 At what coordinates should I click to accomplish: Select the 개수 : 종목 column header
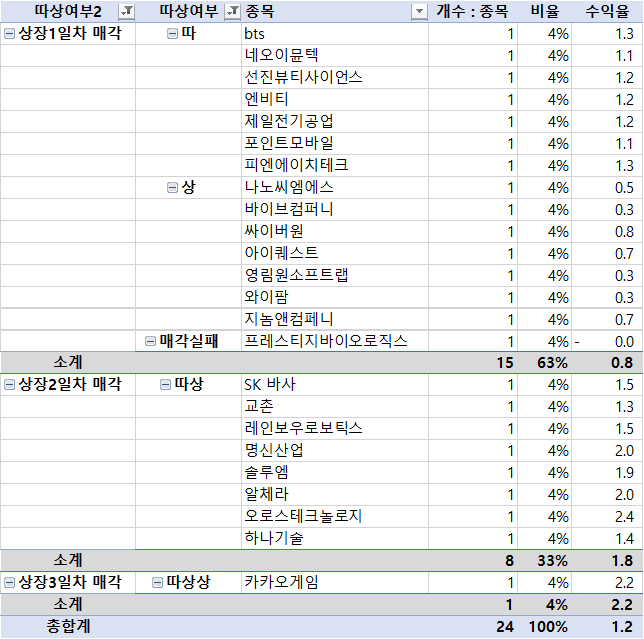(472, 11)
